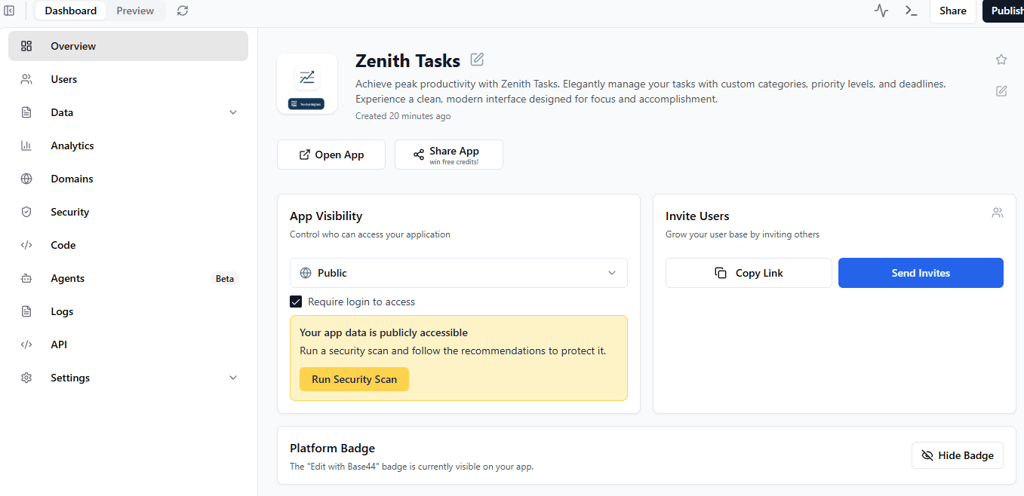Viewport: 1024px width, 496px height.
Task: Click the Invite Users heading
Action: click(x=697, y=216)
